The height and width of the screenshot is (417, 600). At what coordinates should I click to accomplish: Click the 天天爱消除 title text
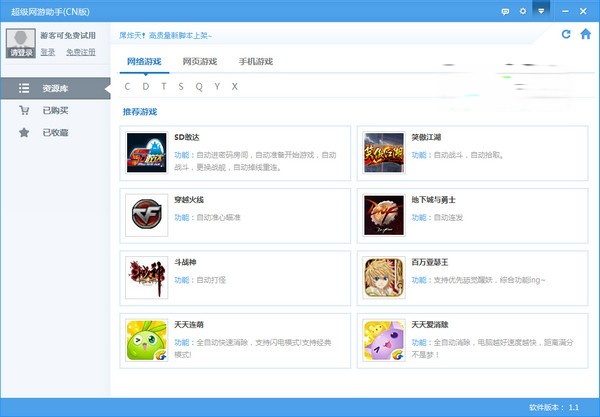[430, 325]
